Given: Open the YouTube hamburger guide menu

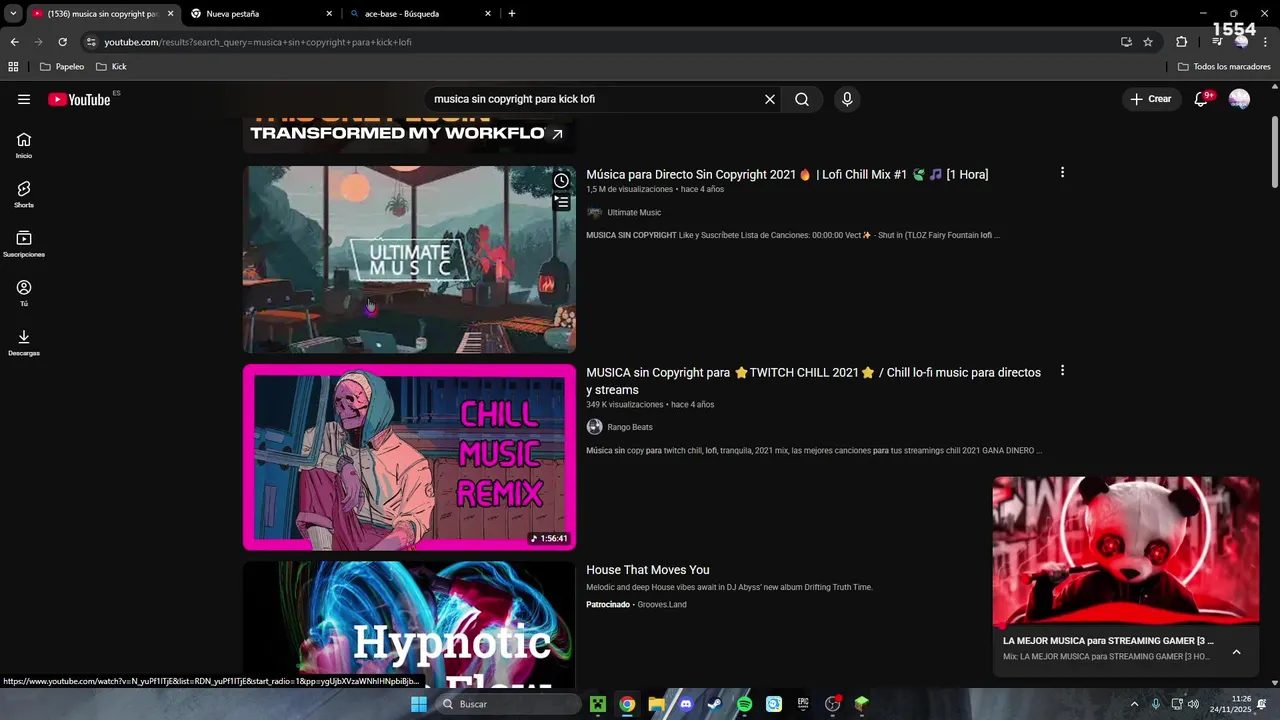Looking at the screenshot, I should [x=24, y=99].
